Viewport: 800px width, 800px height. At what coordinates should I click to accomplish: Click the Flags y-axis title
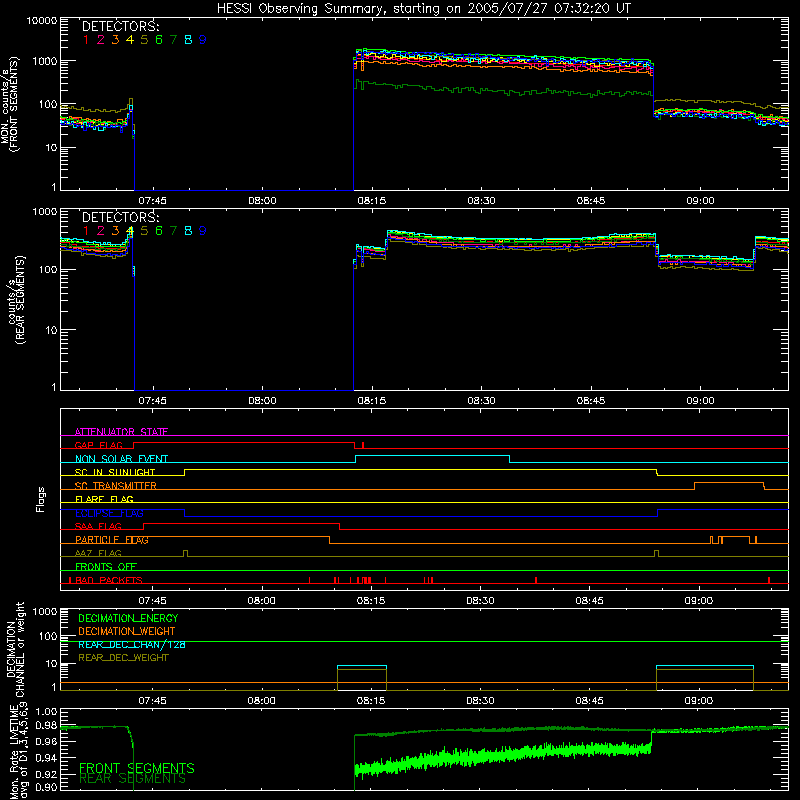click(x=40, y=499)
